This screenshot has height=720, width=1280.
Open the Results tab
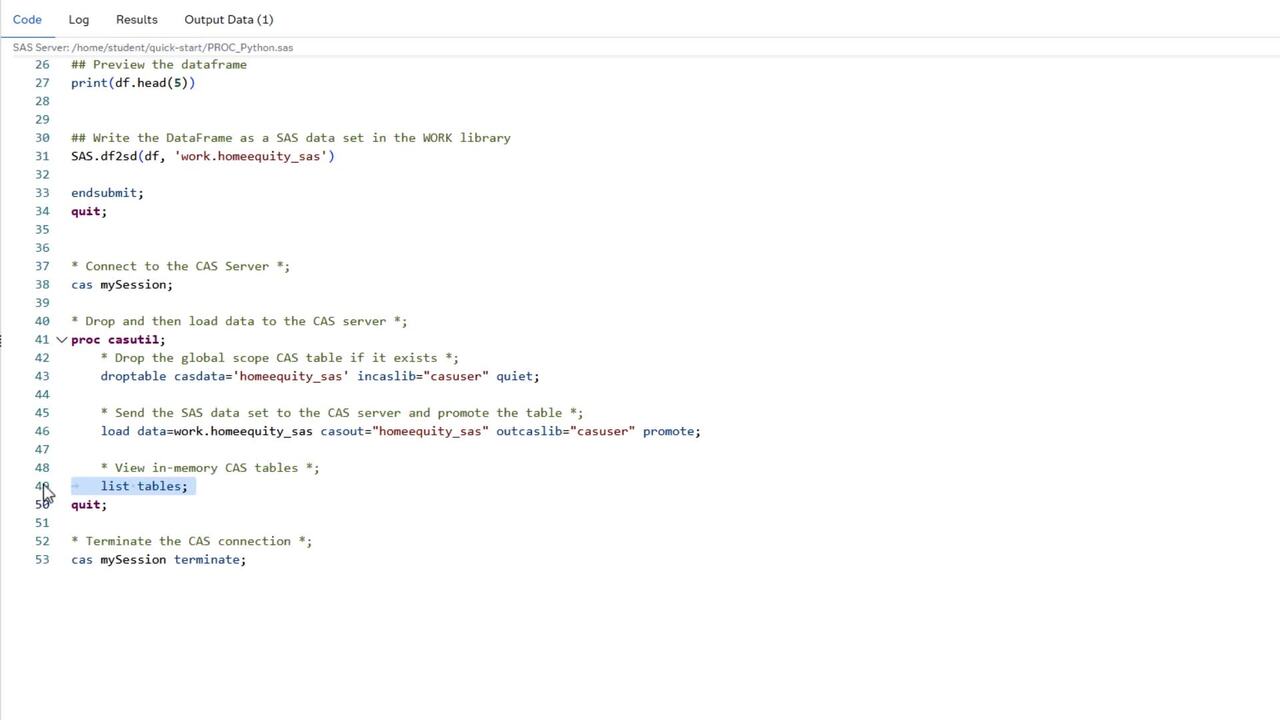click(136, 19)
